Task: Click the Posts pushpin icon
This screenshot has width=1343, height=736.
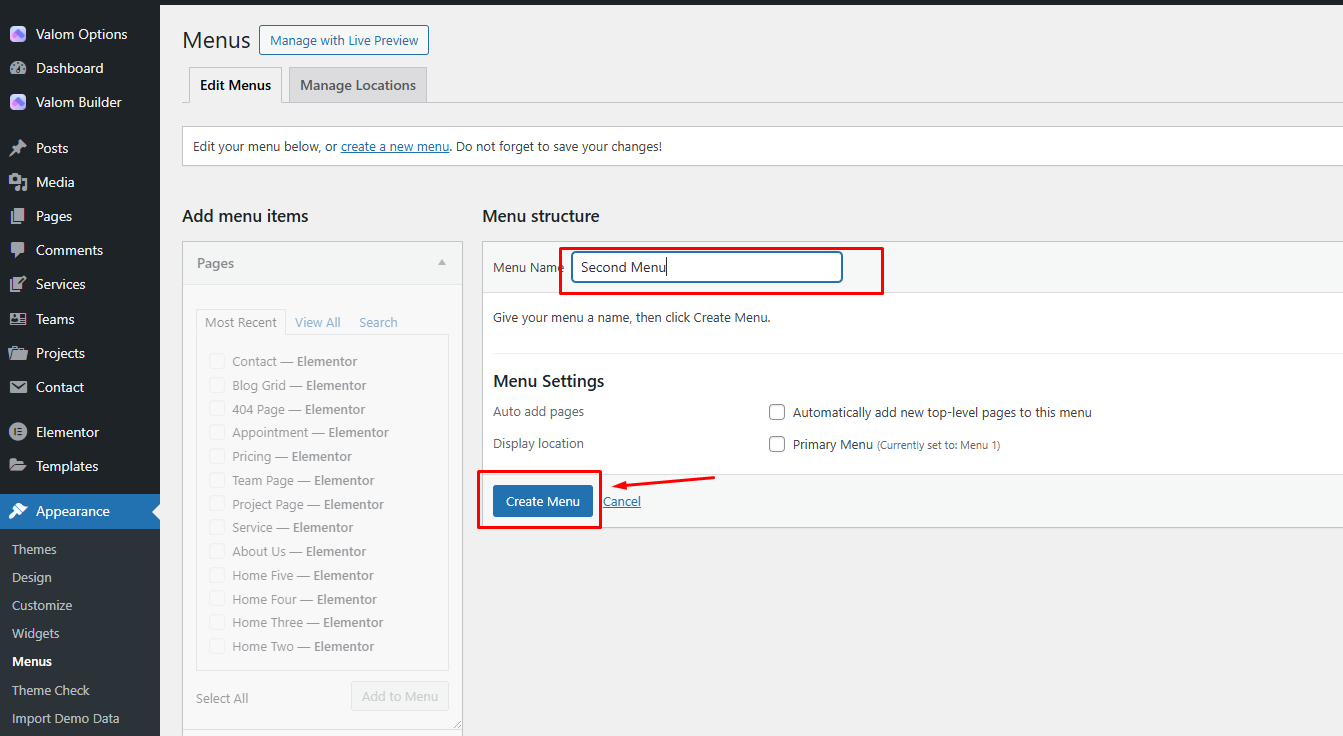Action: click(18, 148)
